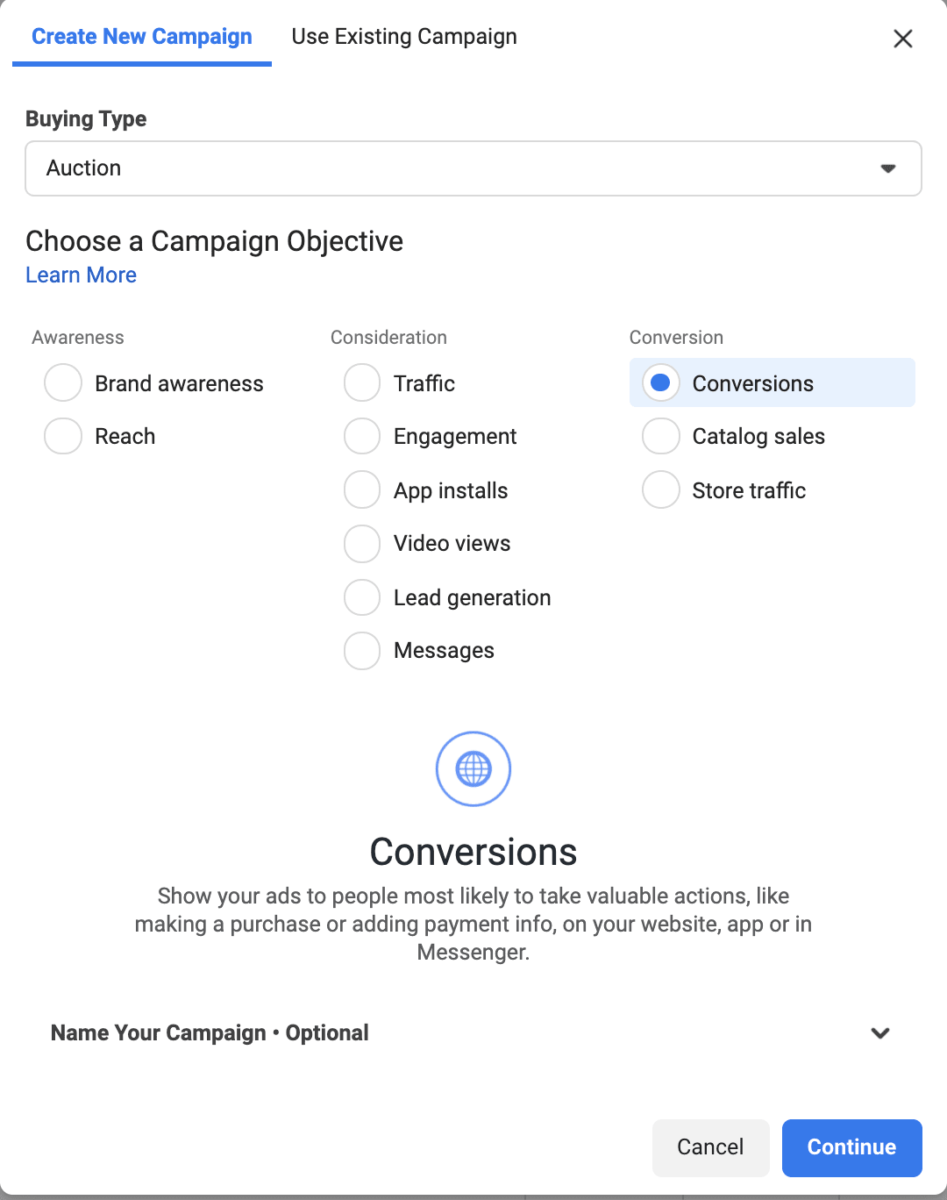Screen dimensions: 947x1200
Task: Click the Continue button
Action: pyautogui.click(x=852, y=1147)
